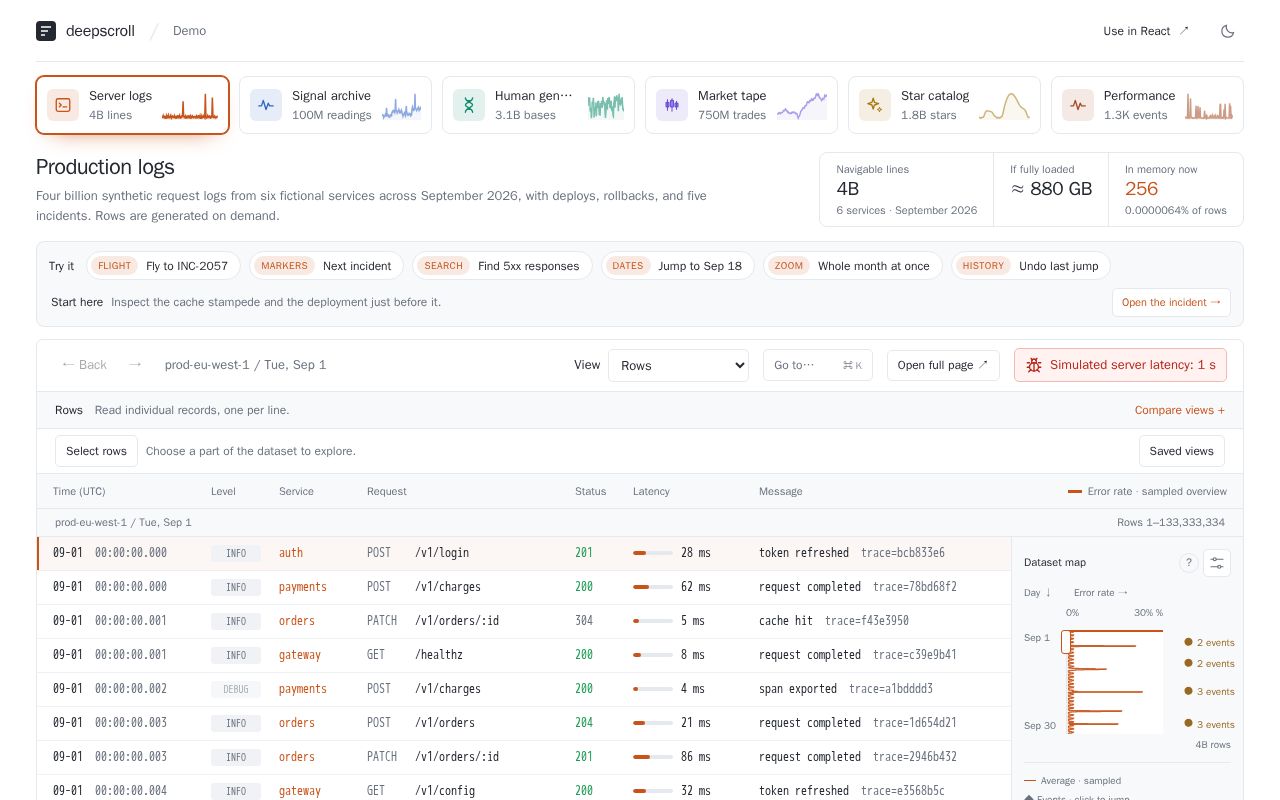
Task: Click the Server logs terminal icon
Action: pos(63,105)
